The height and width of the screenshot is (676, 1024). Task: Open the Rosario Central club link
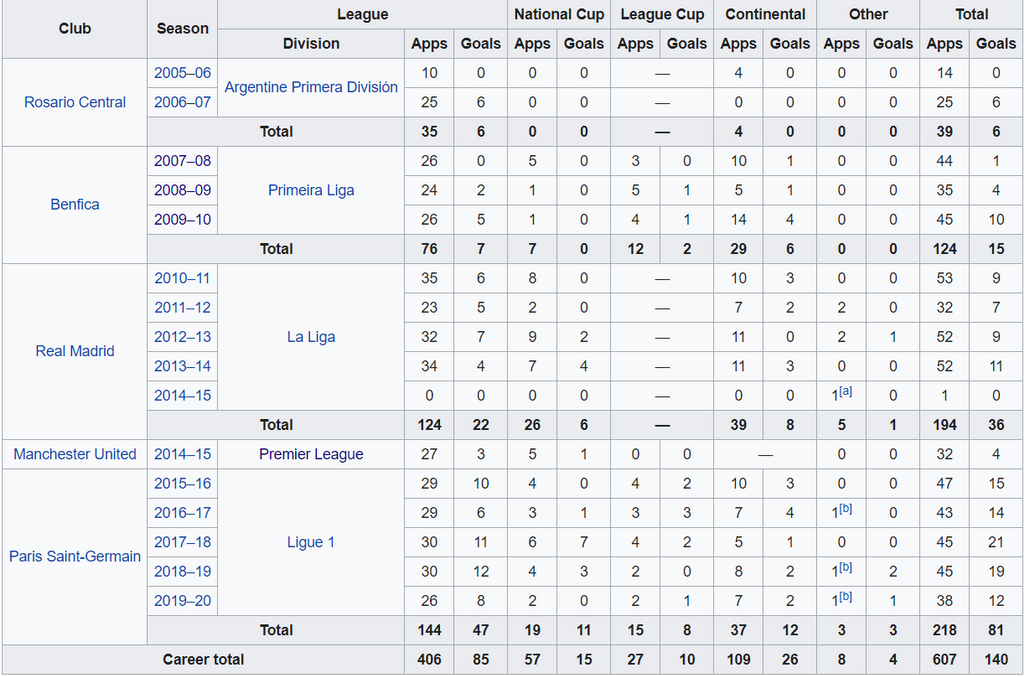(x=75, y=102)
